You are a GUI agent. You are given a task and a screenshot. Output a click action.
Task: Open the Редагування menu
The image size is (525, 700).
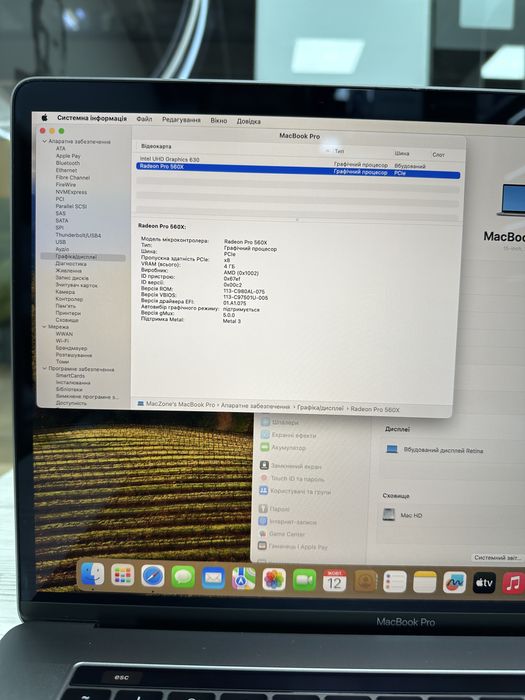181,120
